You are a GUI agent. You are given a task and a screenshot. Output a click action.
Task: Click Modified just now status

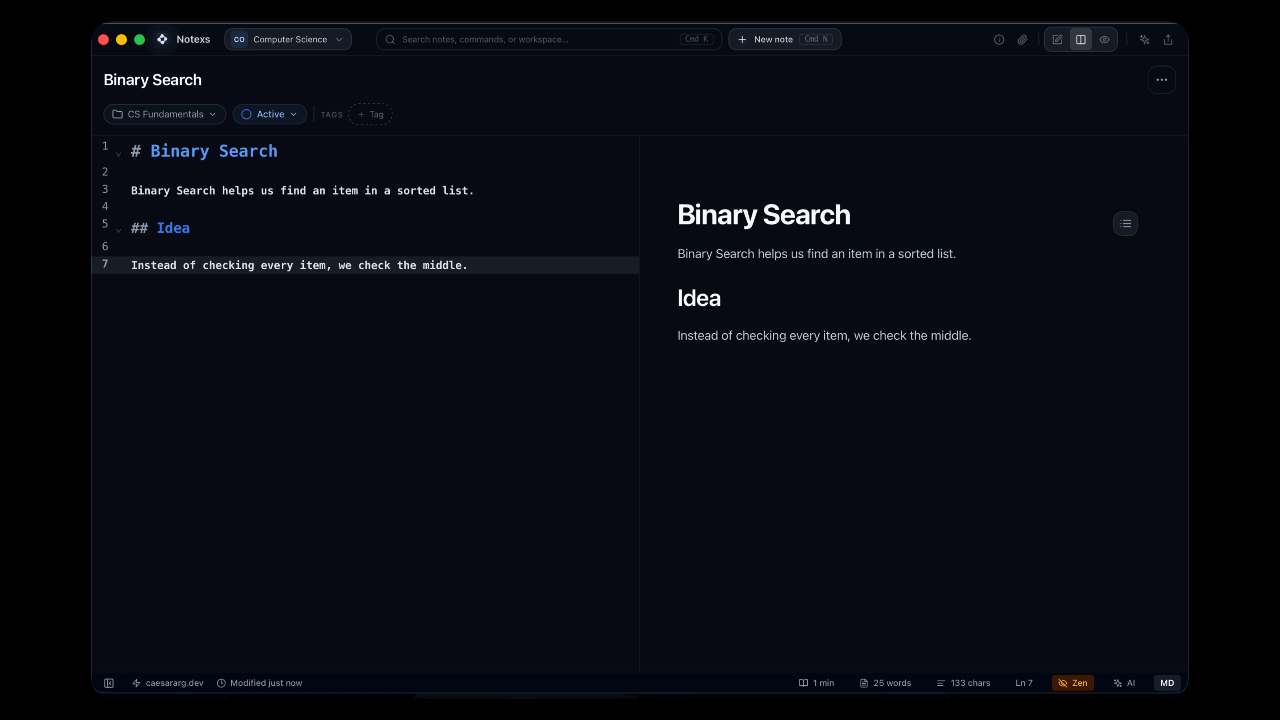[260, 683]
